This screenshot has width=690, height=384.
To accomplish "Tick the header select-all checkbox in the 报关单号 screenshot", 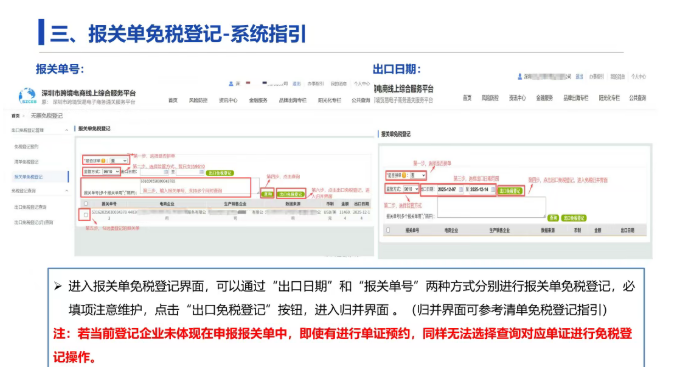I will pos(86,204).
